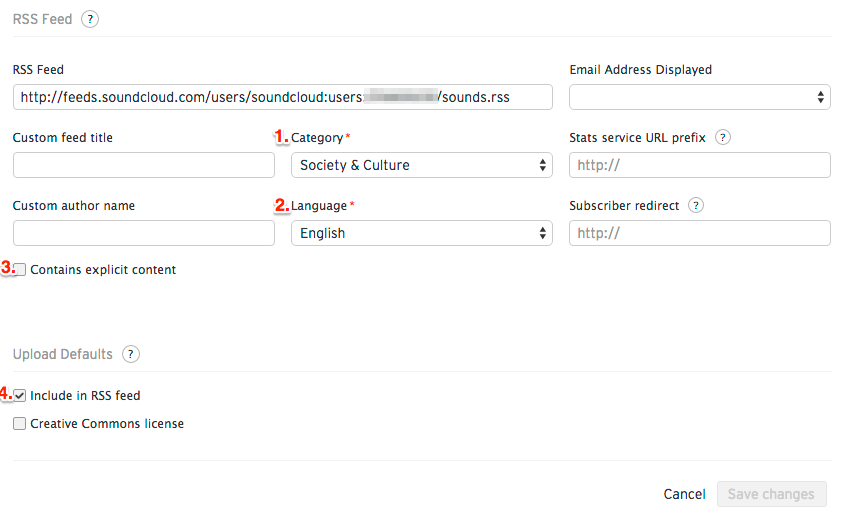Click the Save changes button
The width and height of the screenshot is (863, 519).
771,494
